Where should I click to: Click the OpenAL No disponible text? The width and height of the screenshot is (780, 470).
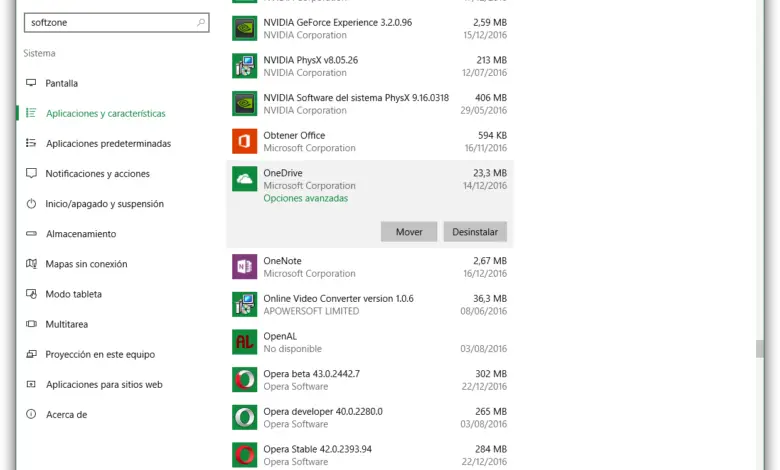pos(292,349)
